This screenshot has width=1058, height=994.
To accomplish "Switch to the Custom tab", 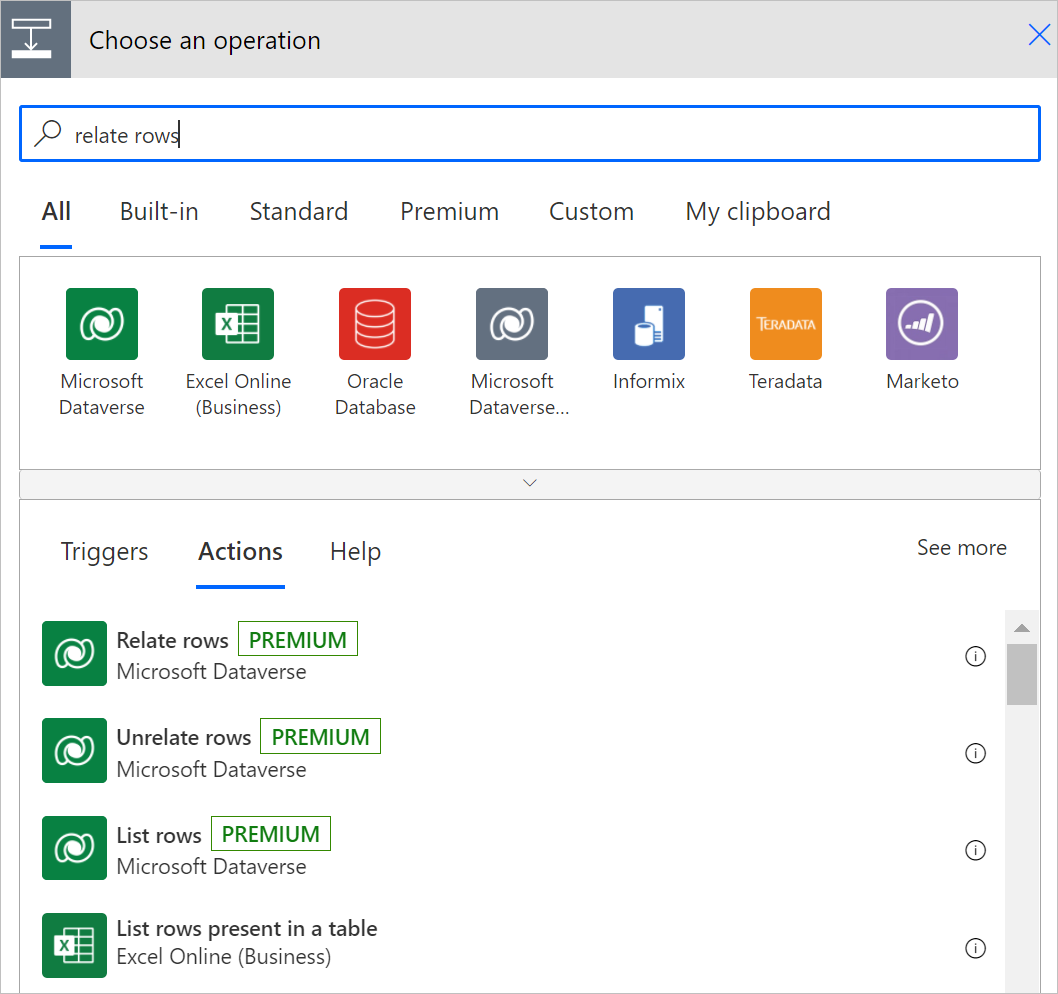I will pos(591,212).
